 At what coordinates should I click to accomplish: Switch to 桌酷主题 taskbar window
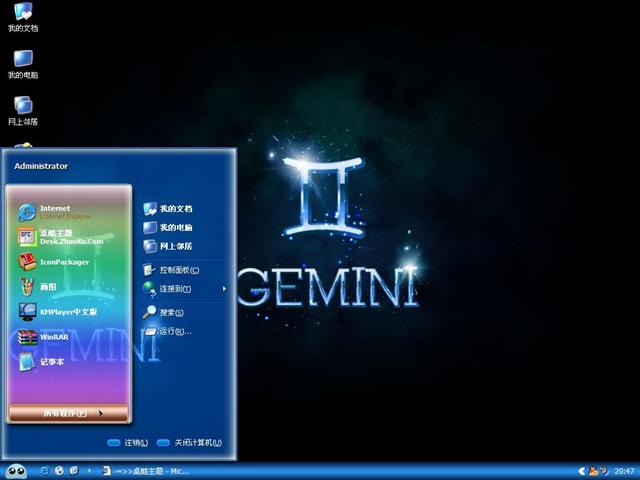[145, 471]
